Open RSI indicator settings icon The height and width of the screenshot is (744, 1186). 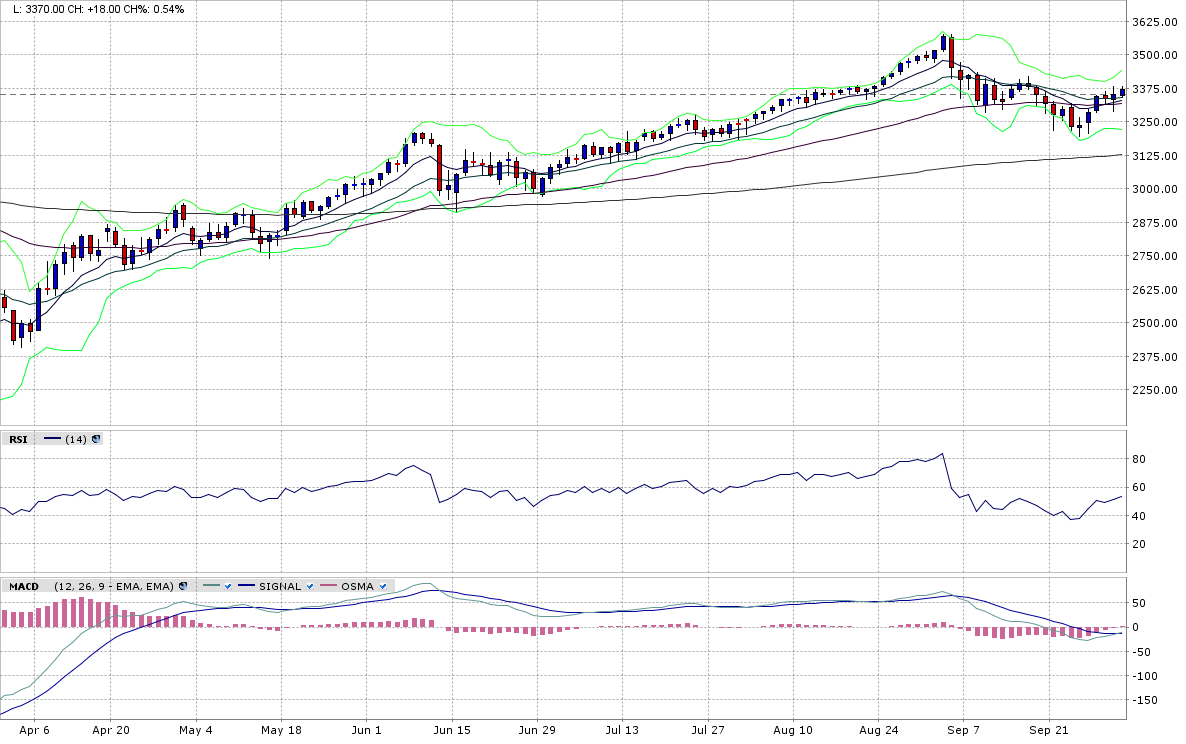click(x=96, y=439)
